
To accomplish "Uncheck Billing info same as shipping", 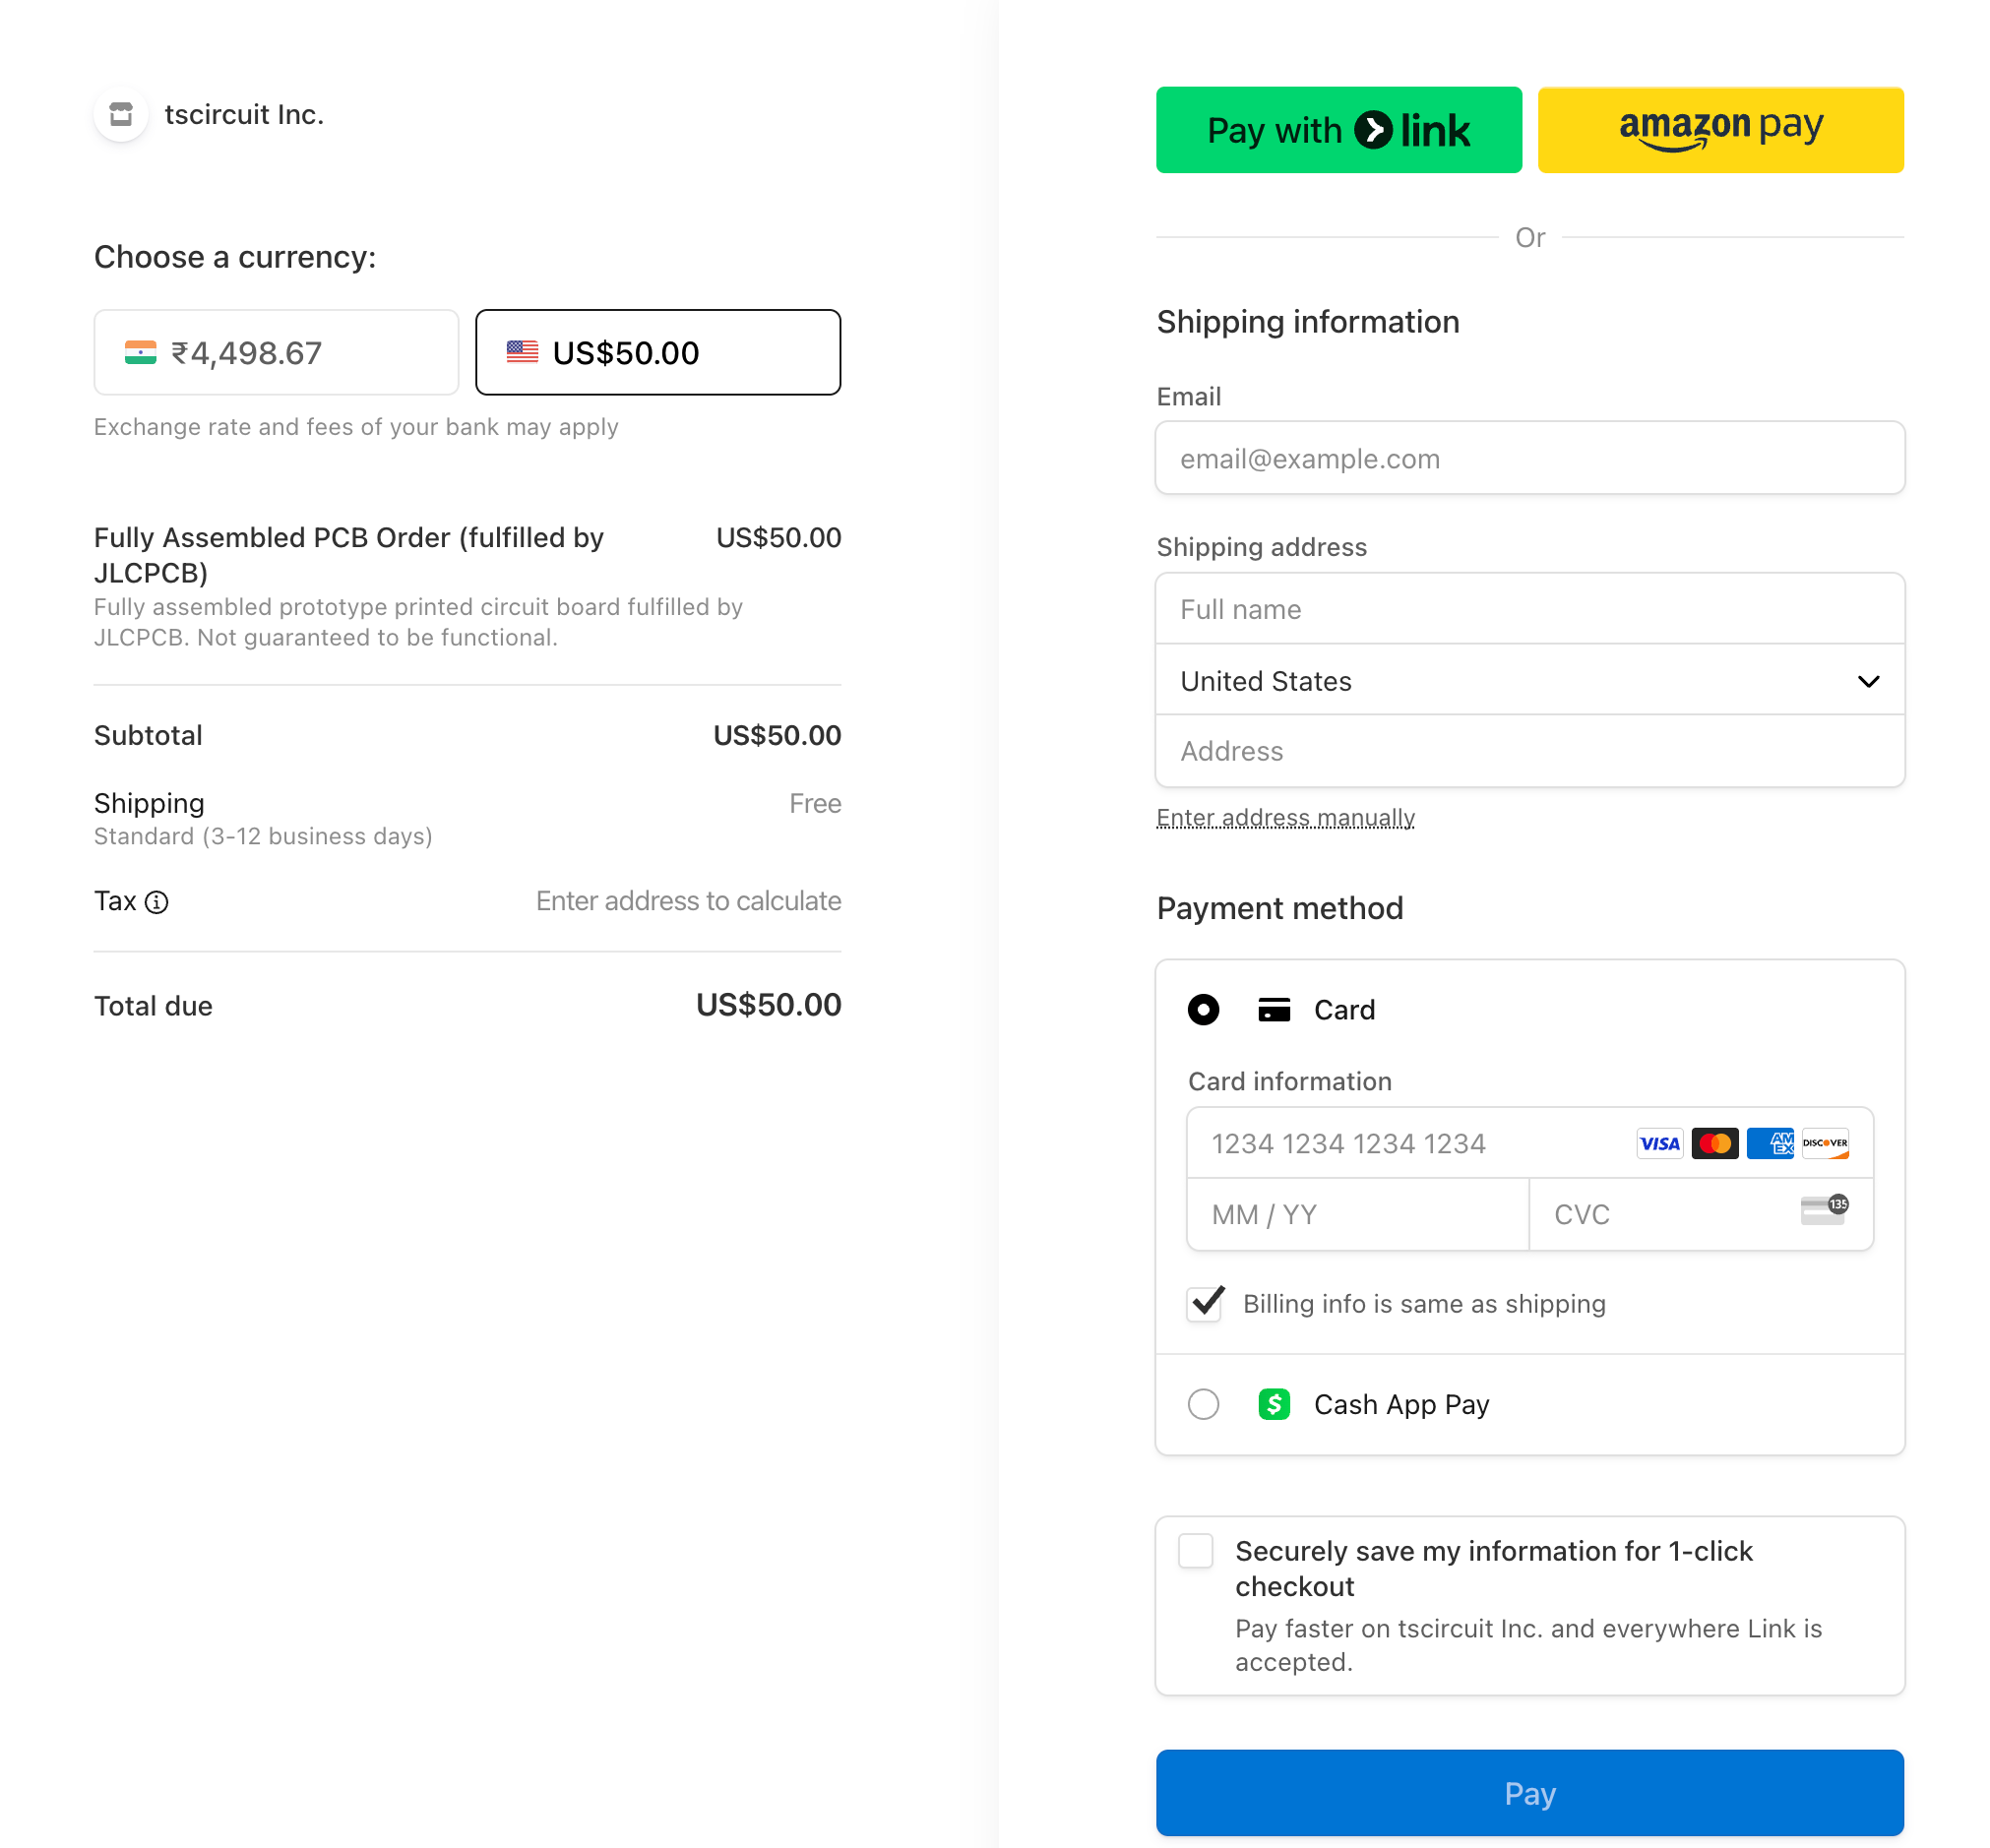I will (1204, 1304).
